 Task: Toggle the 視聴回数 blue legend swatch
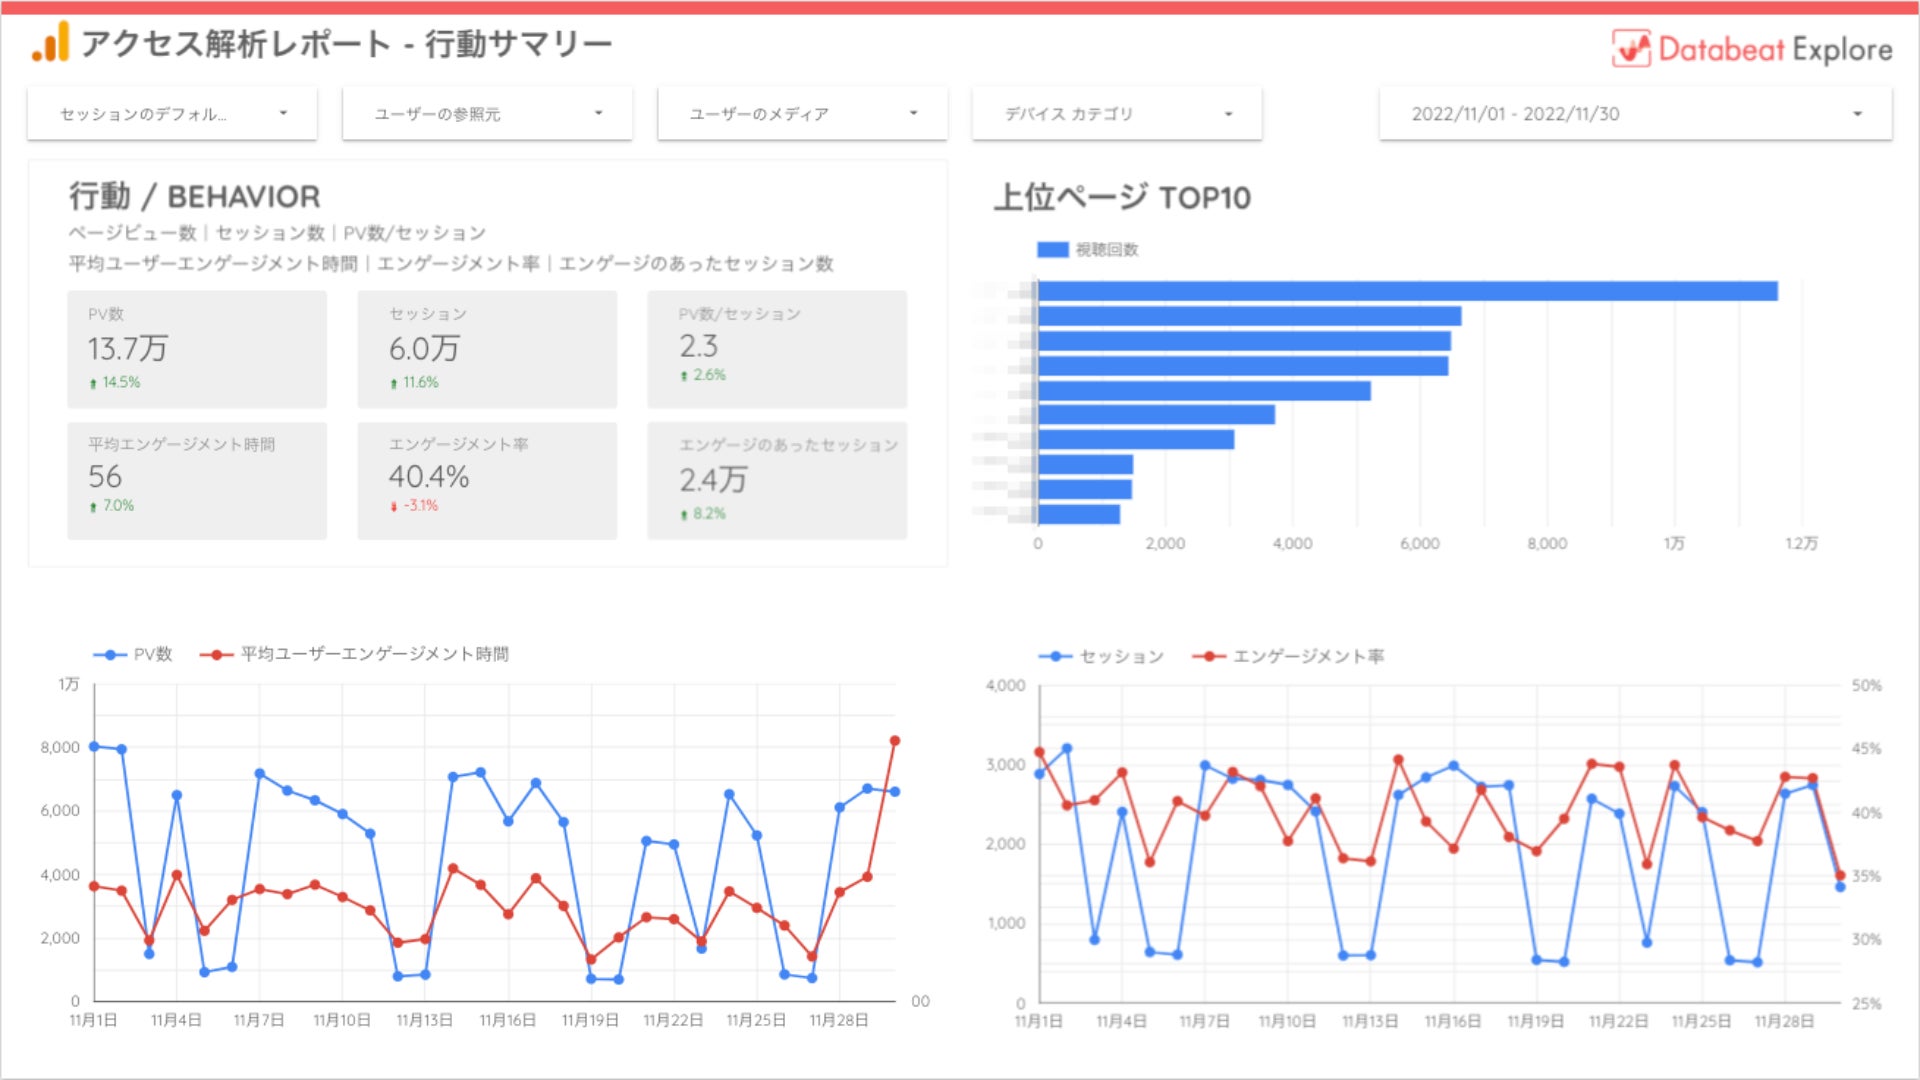pyautogui.click(x=1053, y=250)
